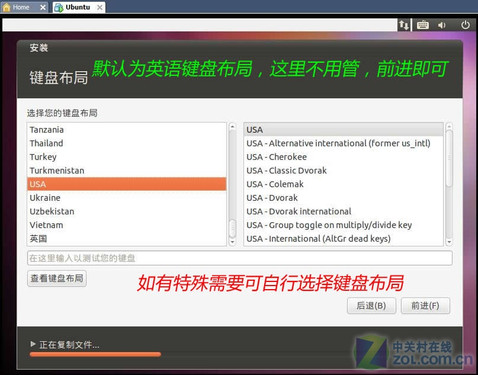478x375 pixels.
Task: Choose USA - Dvorak variant
Action: click(x=344, y=198)
